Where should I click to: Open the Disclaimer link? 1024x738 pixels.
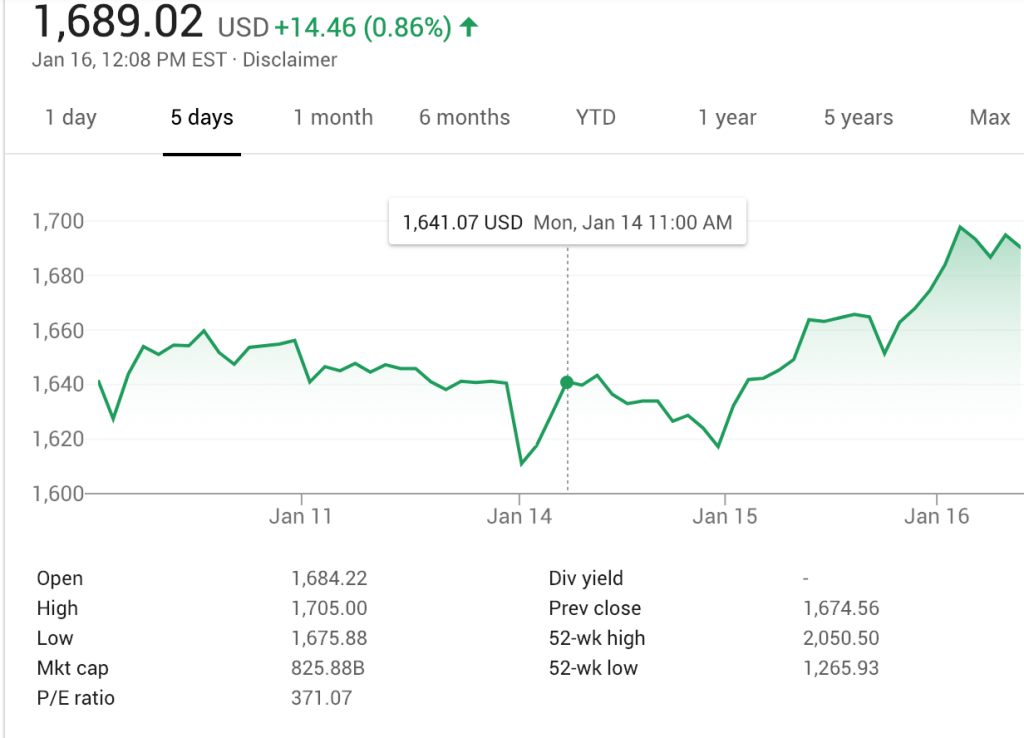point(291,60)
